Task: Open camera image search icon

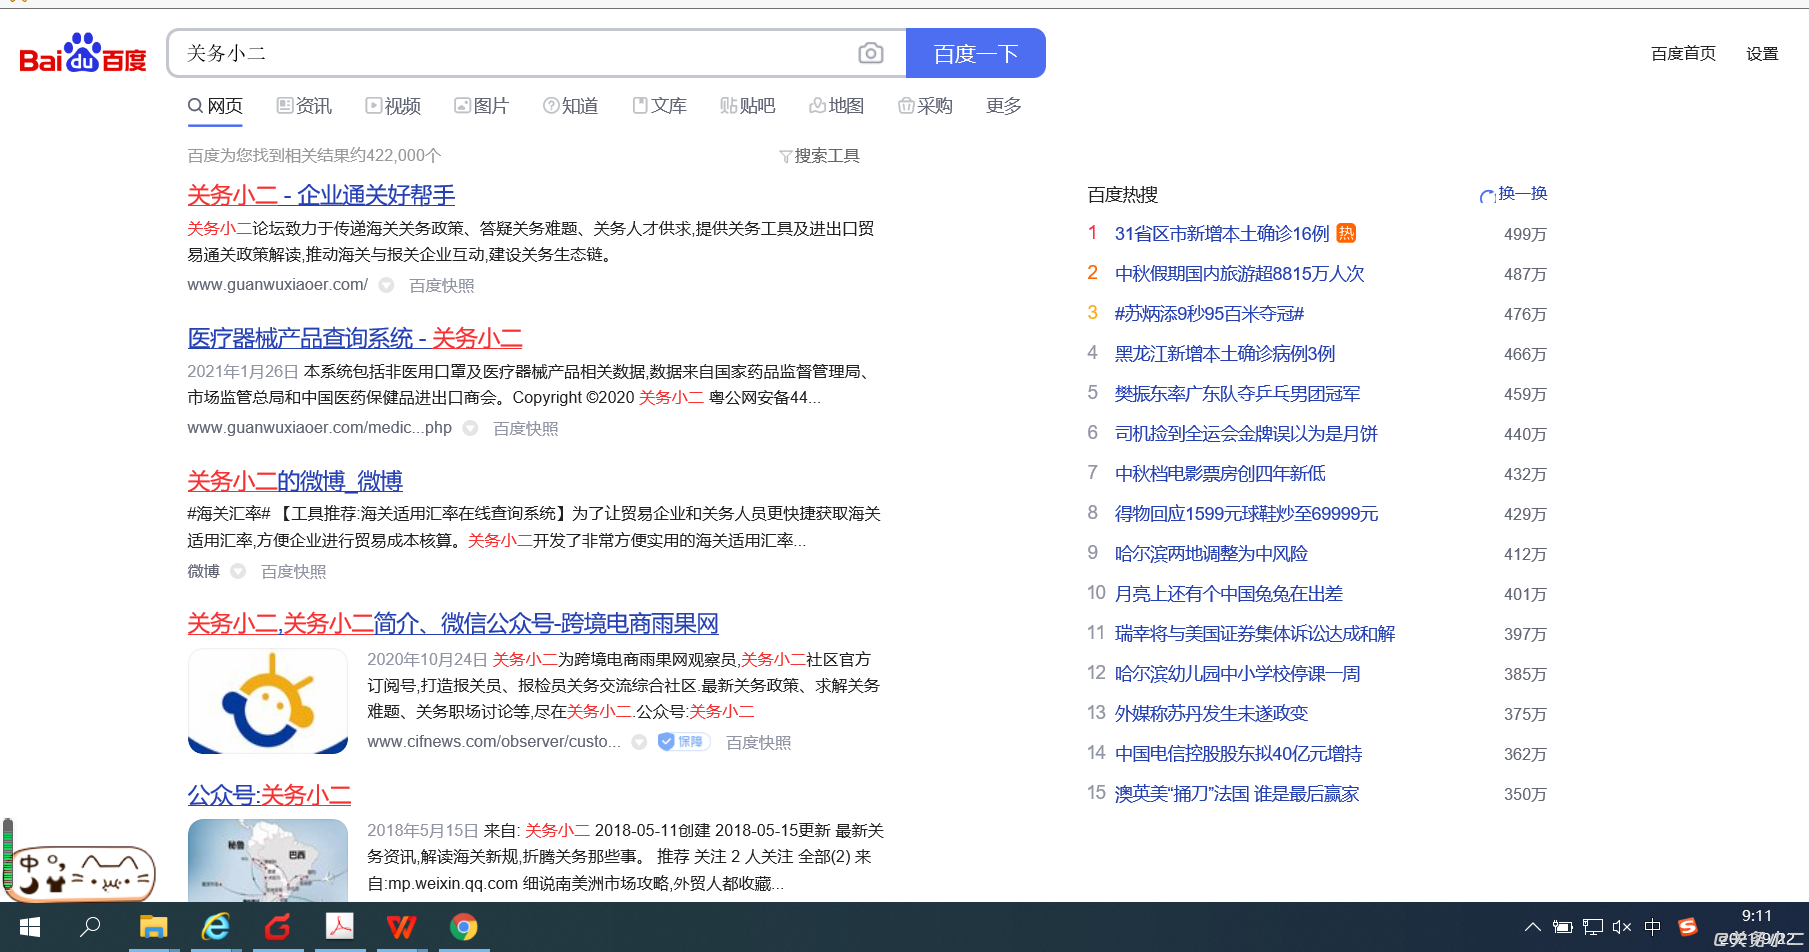Action: 871,53
